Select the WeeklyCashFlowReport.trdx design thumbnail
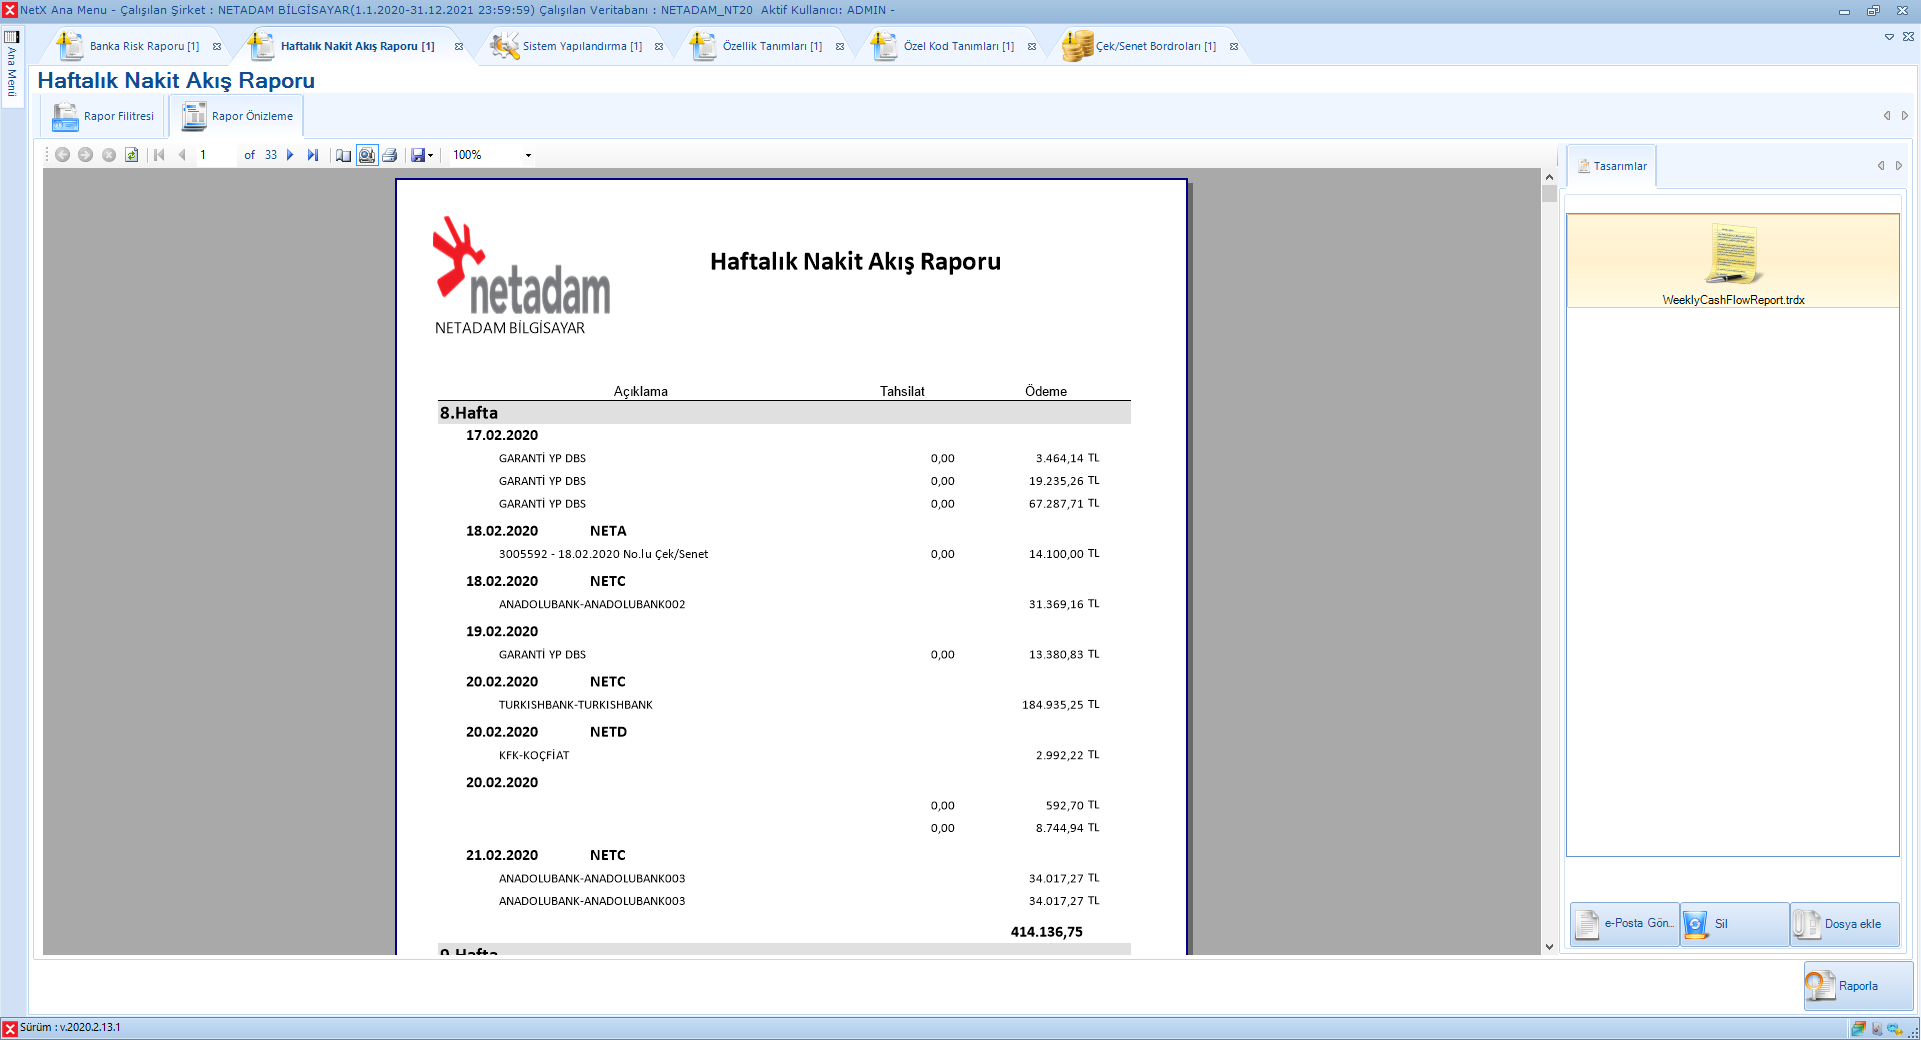Image resolution: width=1921 pixels, height=1040 pixels. pyautogui.click(x=1733, y=262)
